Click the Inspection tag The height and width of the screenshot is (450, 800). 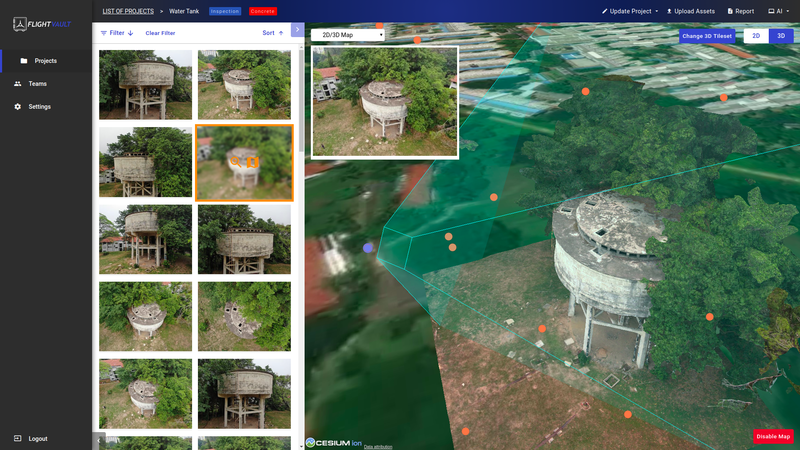click(225, 11)
